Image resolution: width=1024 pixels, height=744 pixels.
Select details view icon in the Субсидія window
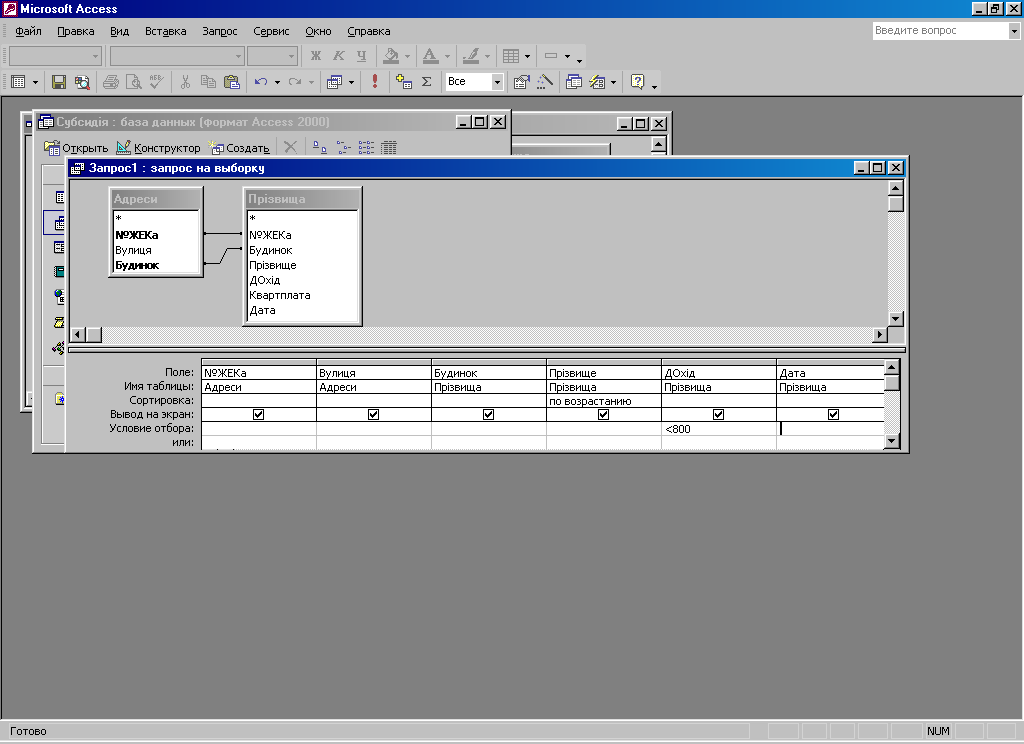coord(389,148)
